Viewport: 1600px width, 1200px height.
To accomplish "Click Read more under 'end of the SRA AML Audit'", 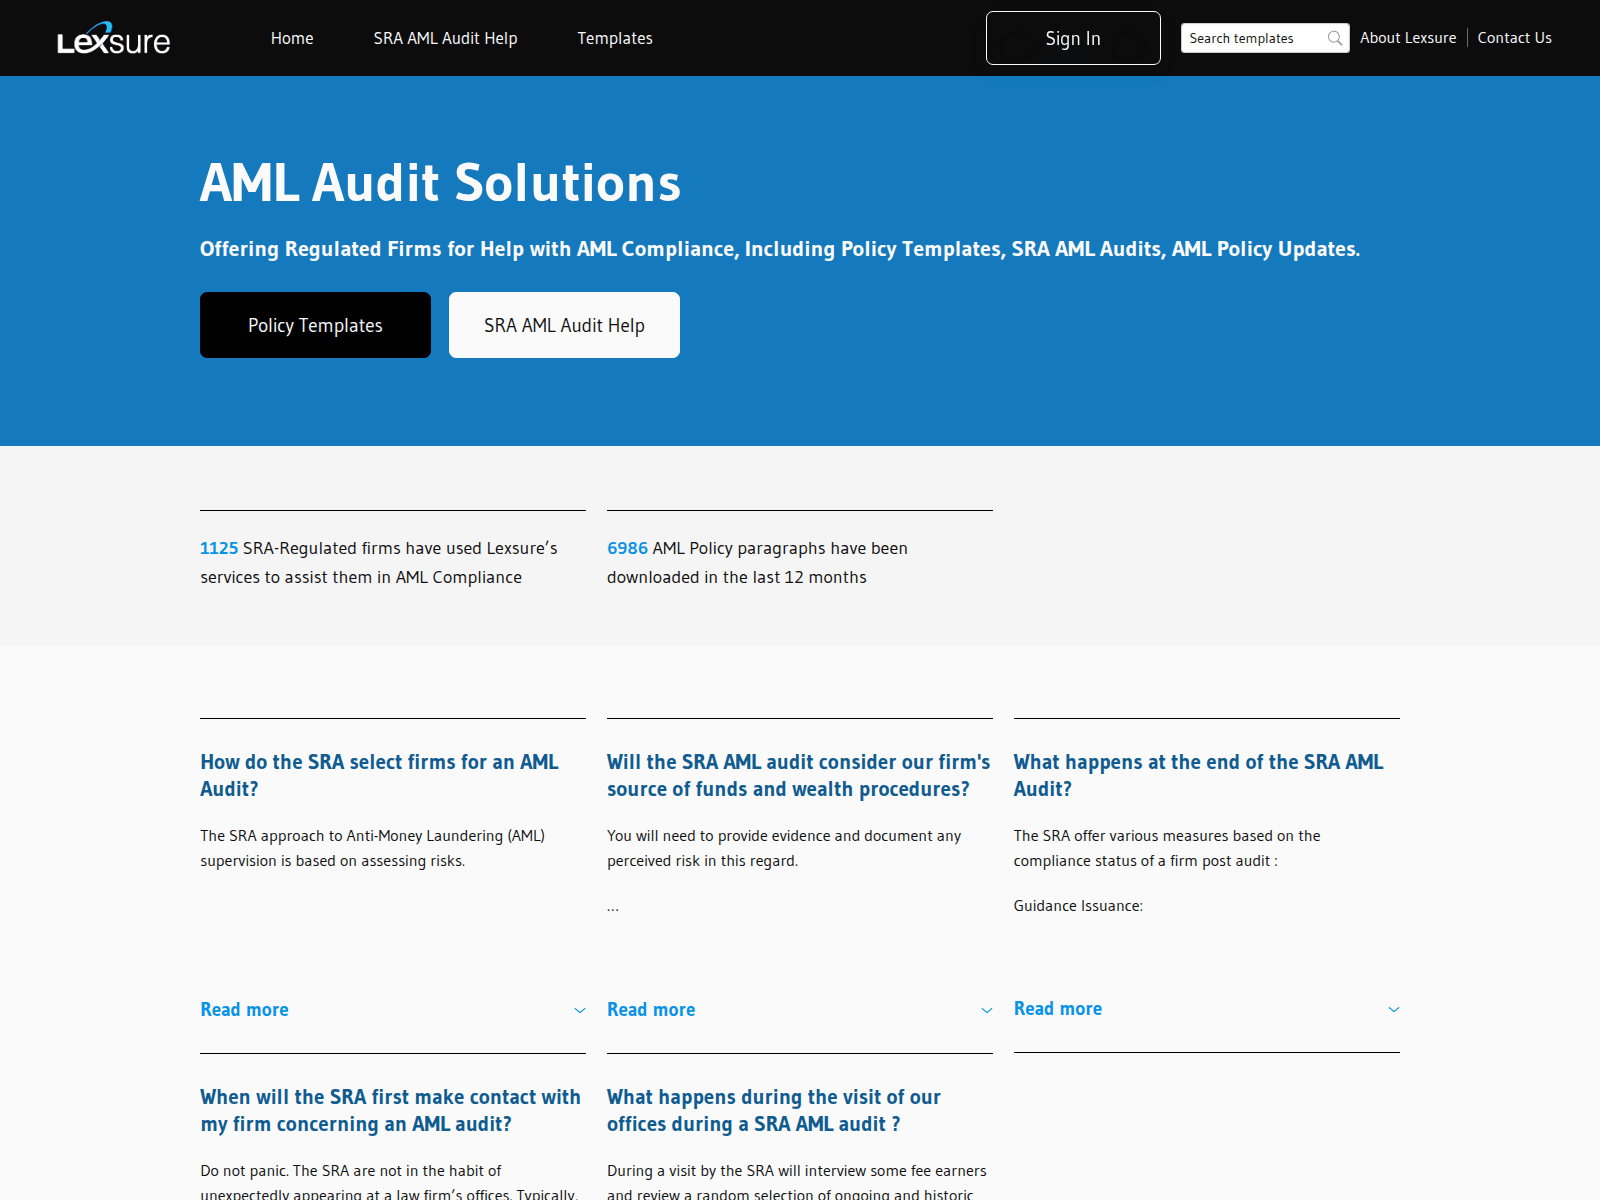I will [x=1058, y=1009].
